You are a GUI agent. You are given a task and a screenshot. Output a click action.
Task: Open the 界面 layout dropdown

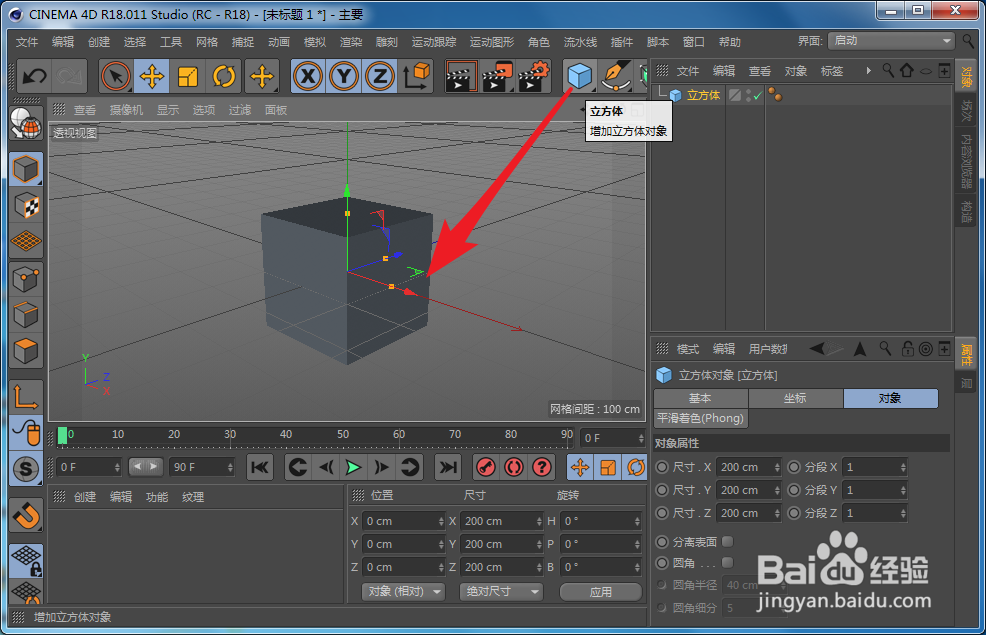pos(892,41)
